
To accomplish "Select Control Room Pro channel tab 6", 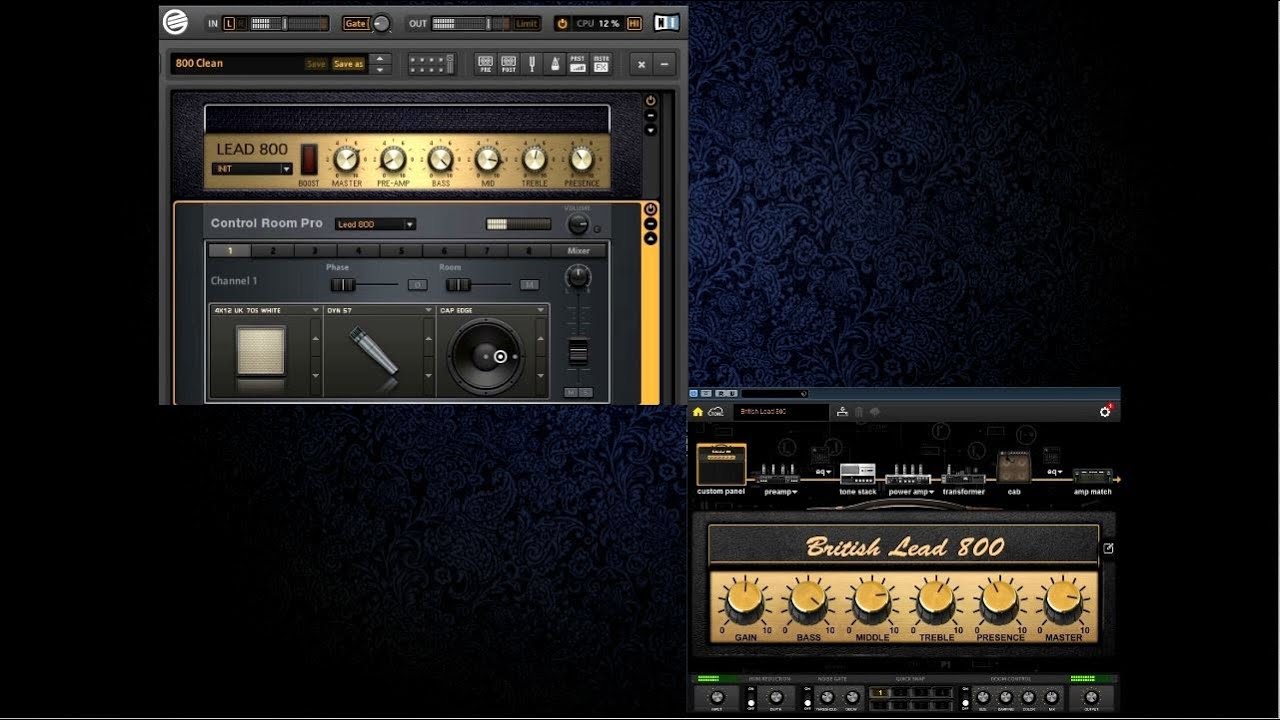I will click(444, 251).
